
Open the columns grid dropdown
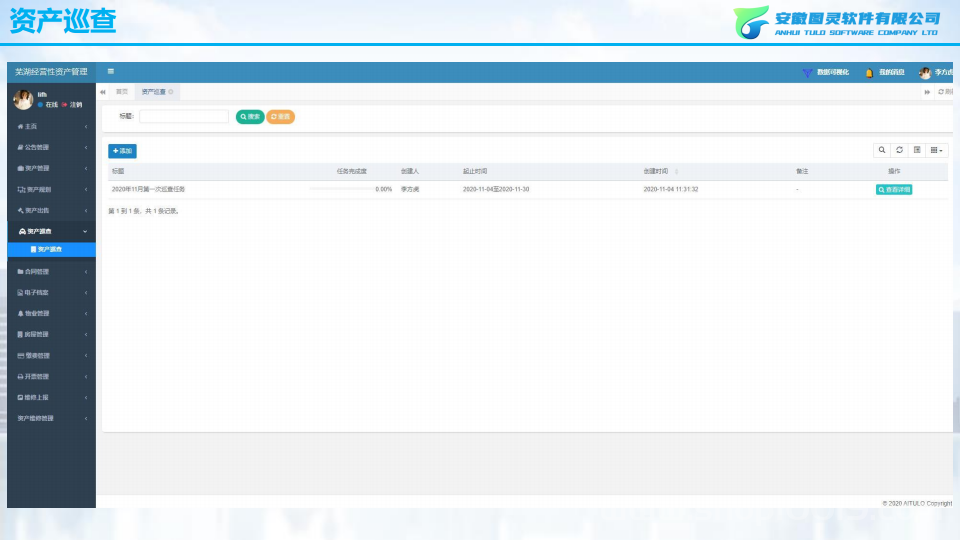pos(936,150)
